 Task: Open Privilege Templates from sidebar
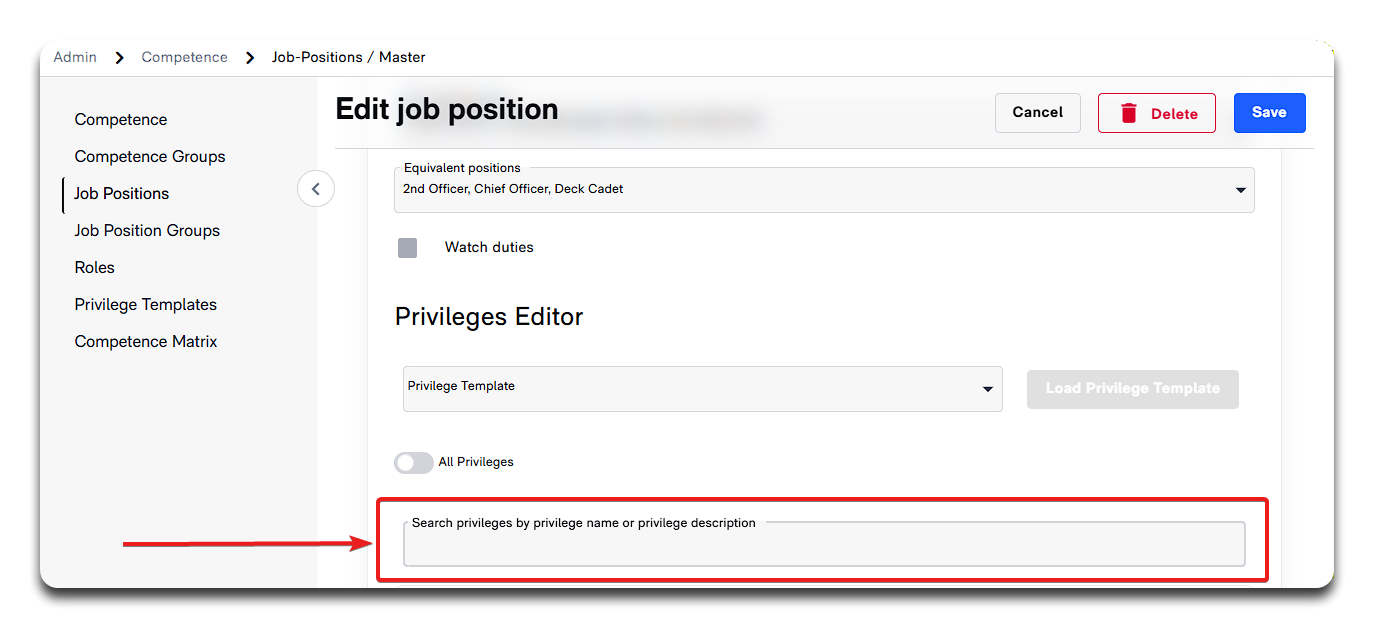(146, 305)
